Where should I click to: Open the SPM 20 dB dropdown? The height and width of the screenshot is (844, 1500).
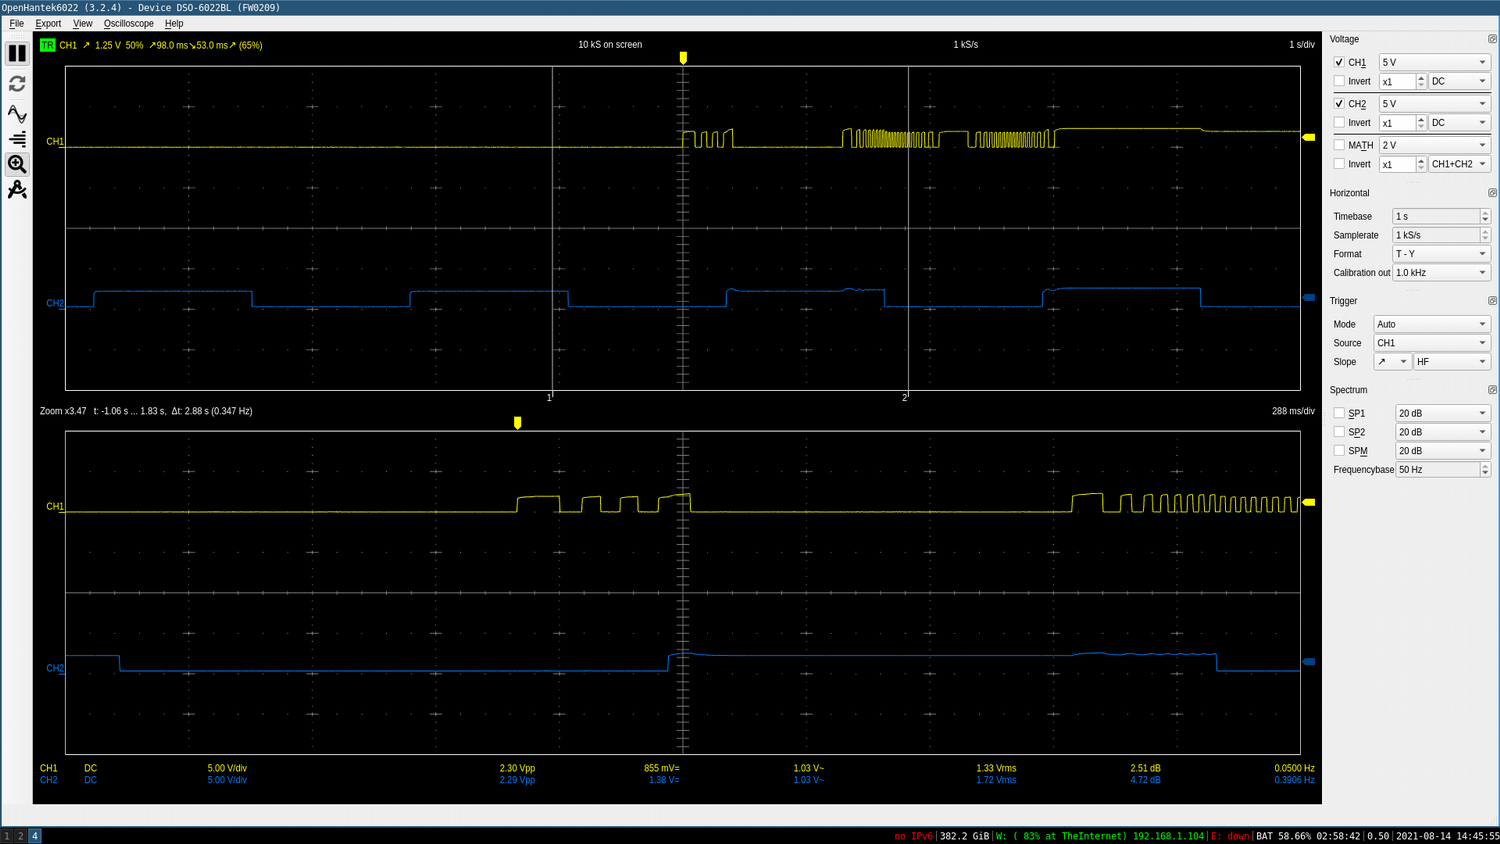pos(1443,451)
